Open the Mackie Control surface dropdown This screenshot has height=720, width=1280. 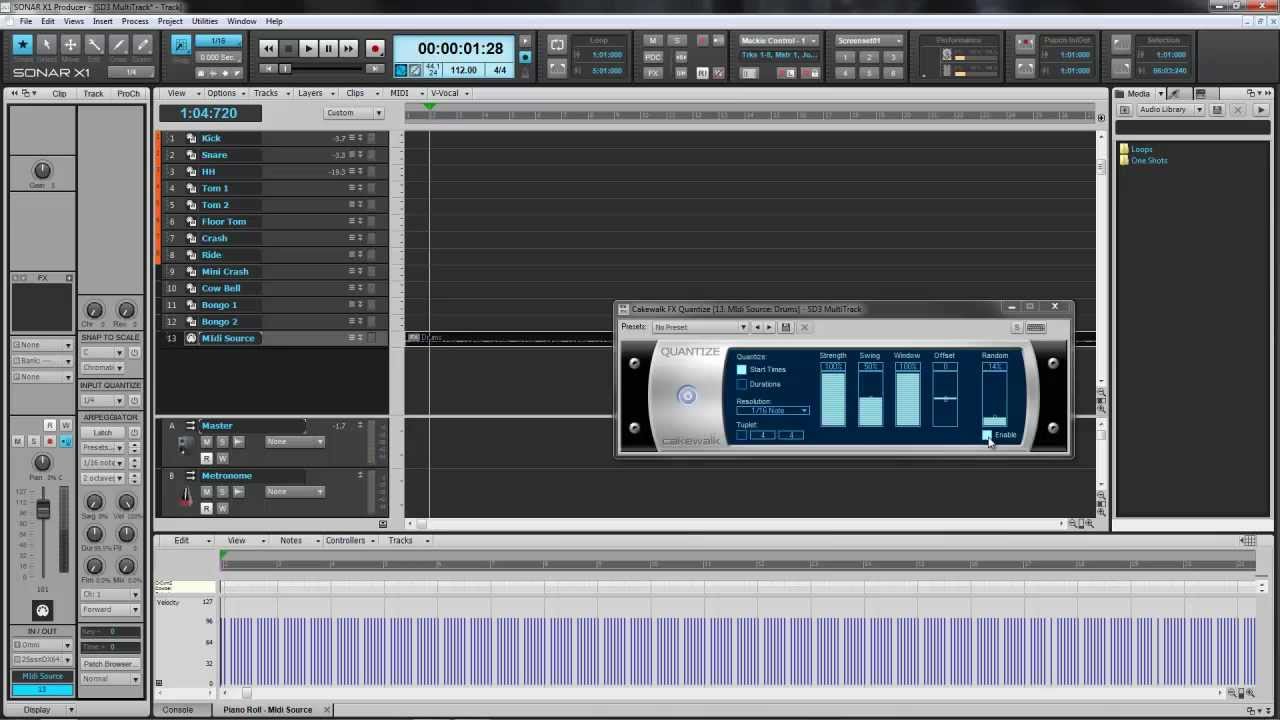pos(779,41)
